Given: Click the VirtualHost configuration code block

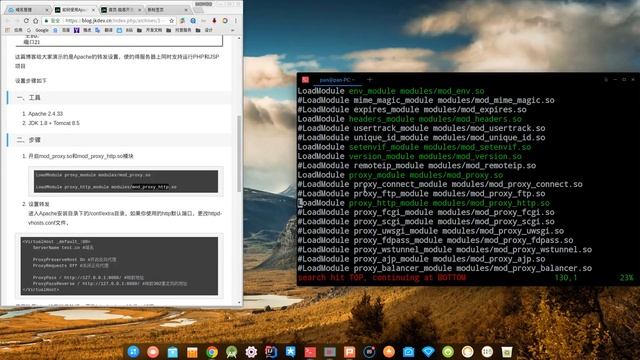Looking at the screenshot, I should point(120,265).
